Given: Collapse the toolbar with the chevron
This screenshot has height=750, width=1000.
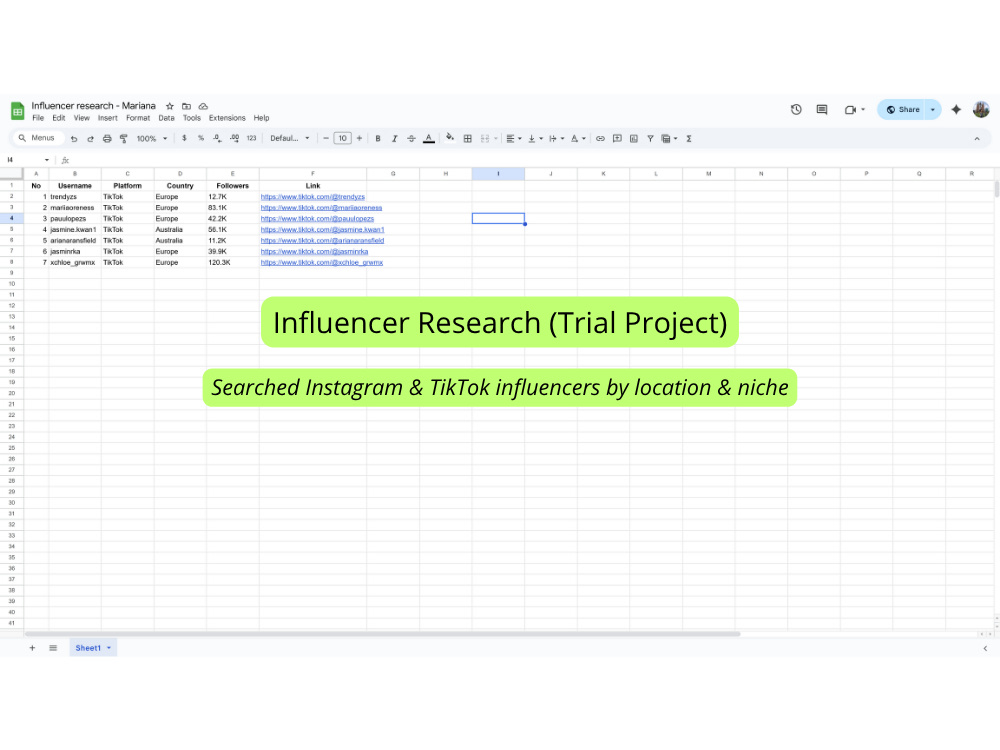Looking at the screenshot, I should tap(976, 138).
